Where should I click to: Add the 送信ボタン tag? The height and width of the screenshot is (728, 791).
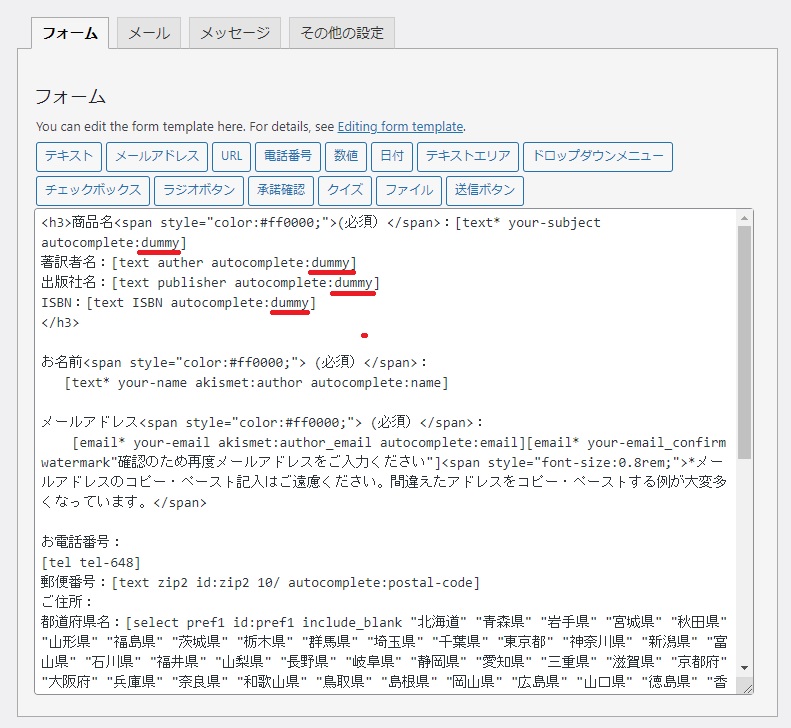click(x=485, y=190)
